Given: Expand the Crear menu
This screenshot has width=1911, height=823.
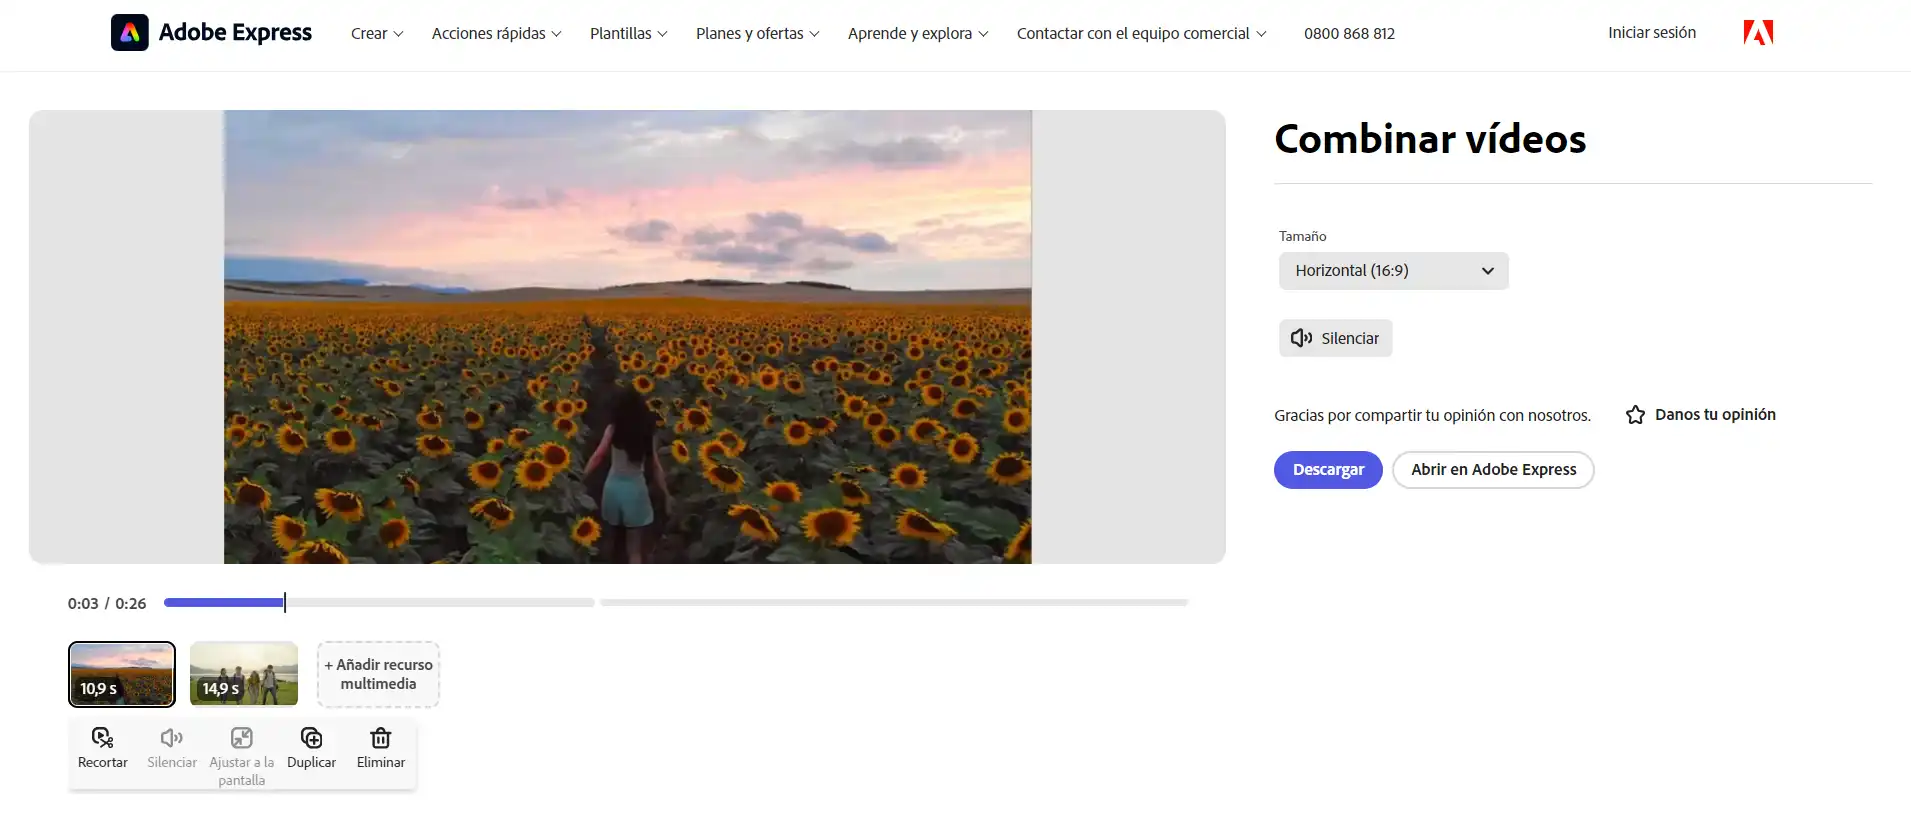Looking at the screenshot, I should coord(377,34).
